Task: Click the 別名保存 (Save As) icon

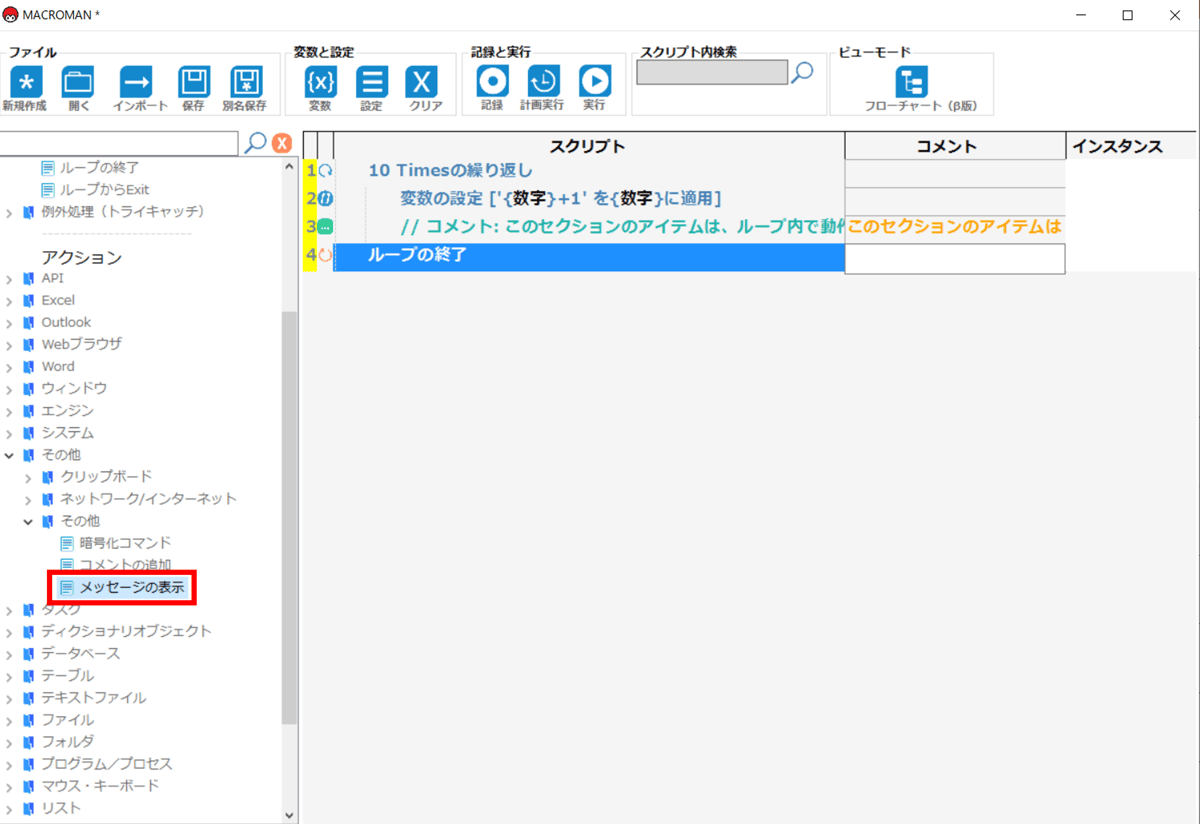Action: tap(245, 83)
